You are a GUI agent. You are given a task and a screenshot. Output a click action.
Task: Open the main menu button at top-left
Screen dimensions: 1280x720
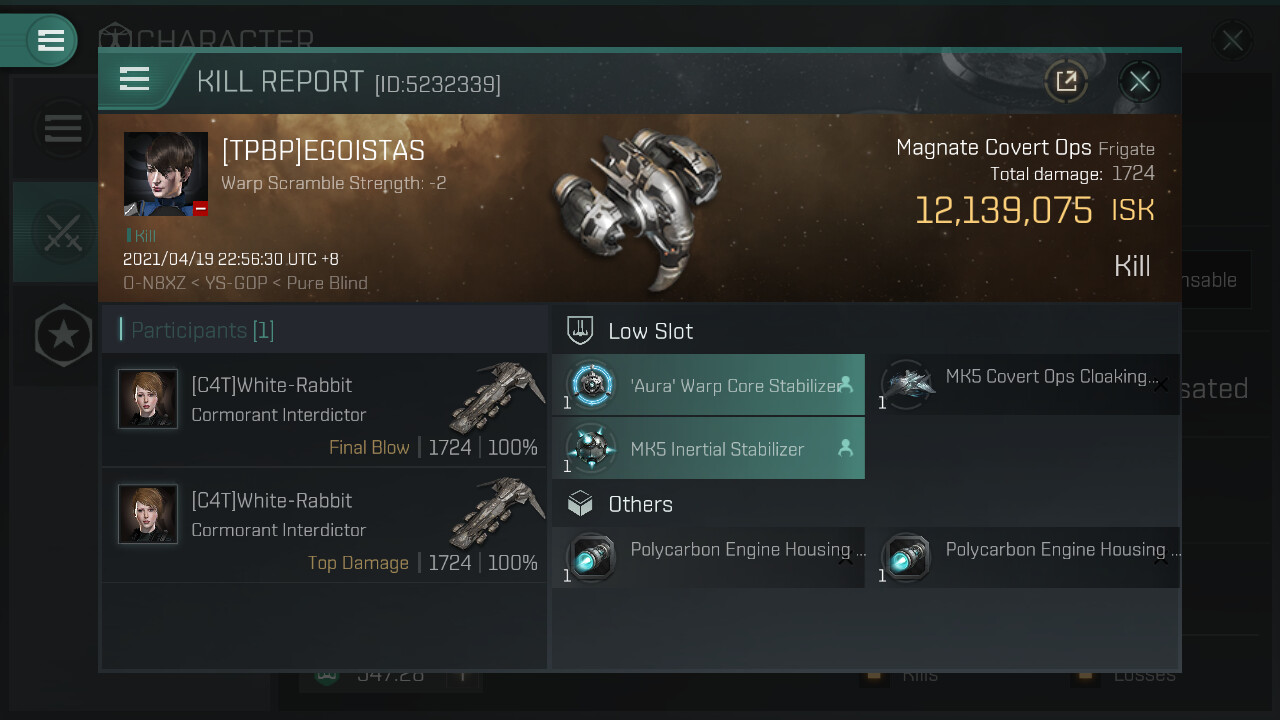point(50,40)
